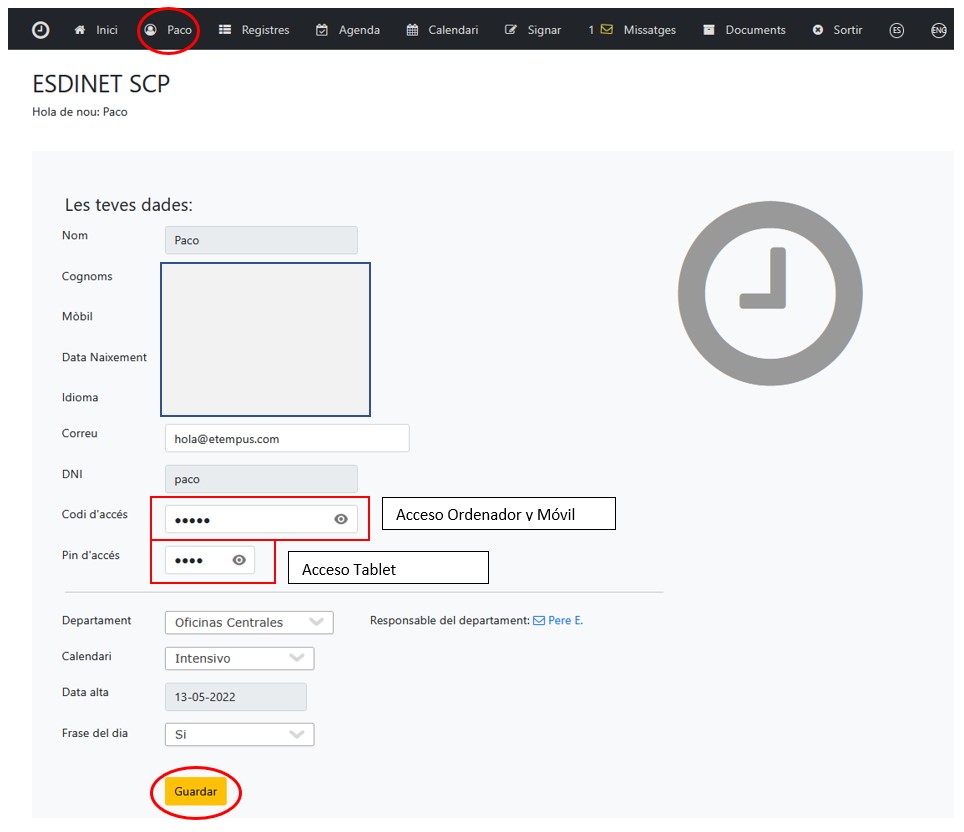Click the Data Naixement label

104,357
